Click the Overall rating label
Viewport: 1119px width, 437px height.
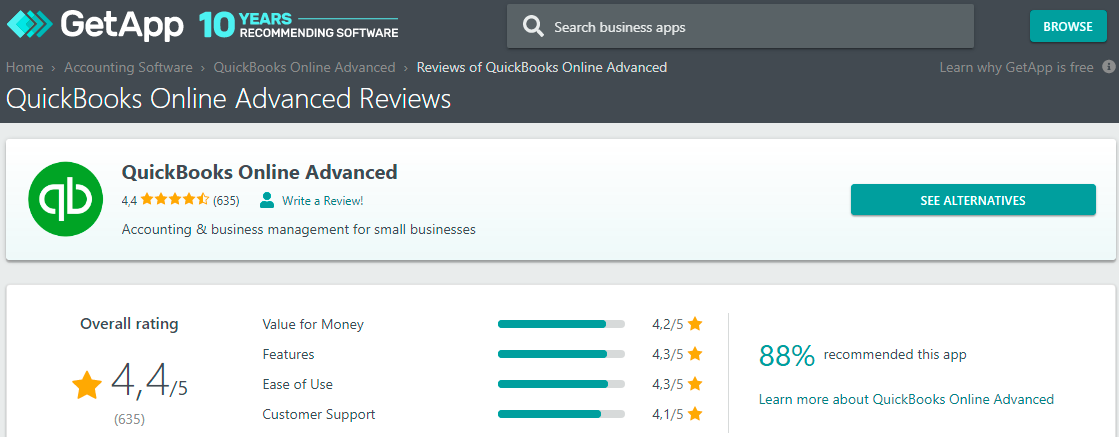tap(129, 323)
